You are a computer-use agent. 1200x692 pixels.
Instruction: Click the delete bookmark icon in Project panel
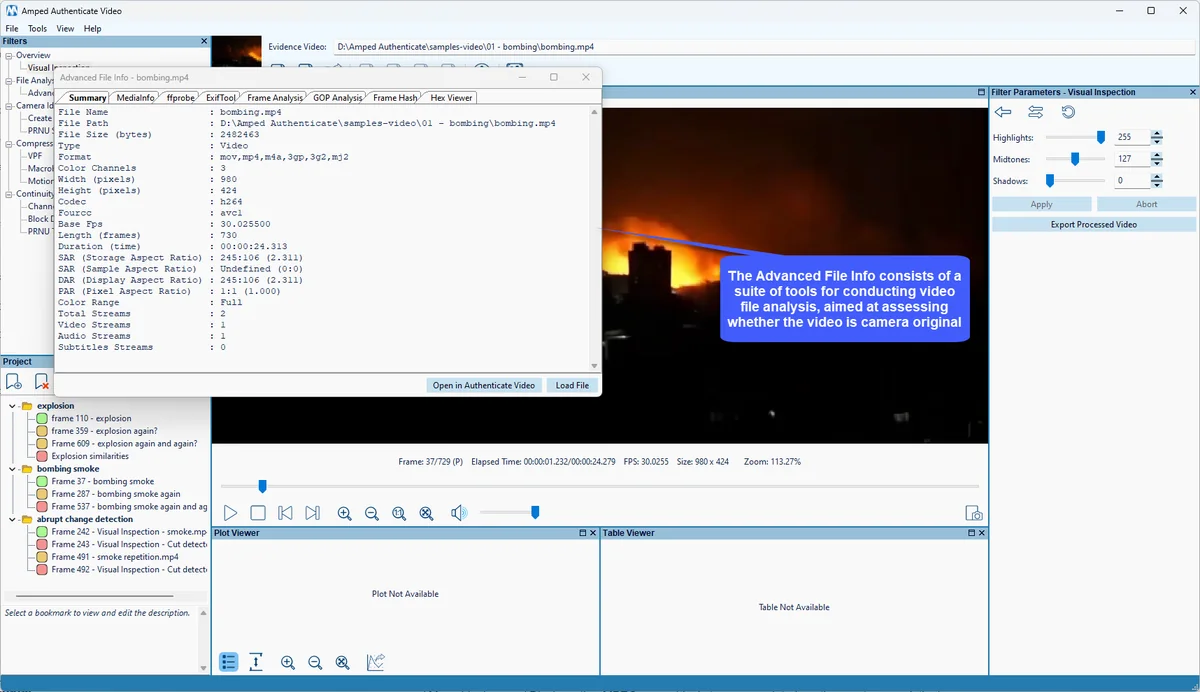[x=42, y=381]
